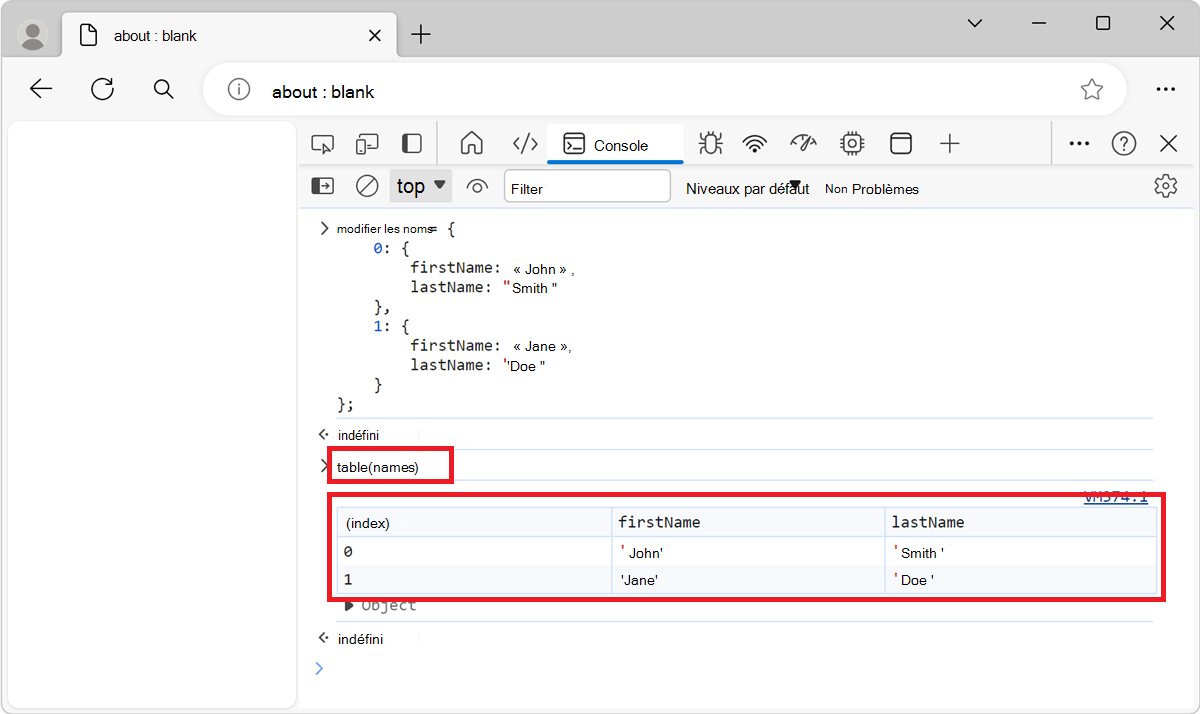The width and height of the screenshot is (1200, 714).
Task: Click index 1 cell in the table
Action: tap(474, 580)
